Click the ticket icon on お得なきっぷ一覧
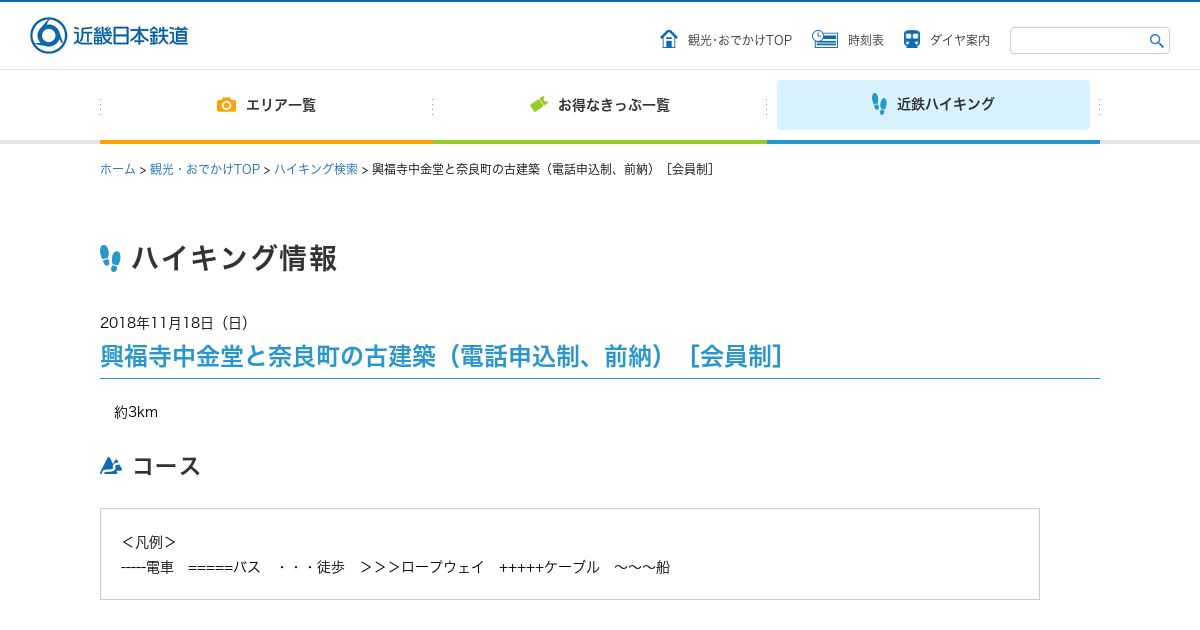The image size is (1200, 630). pyautogui.click(x=539, y=104)
